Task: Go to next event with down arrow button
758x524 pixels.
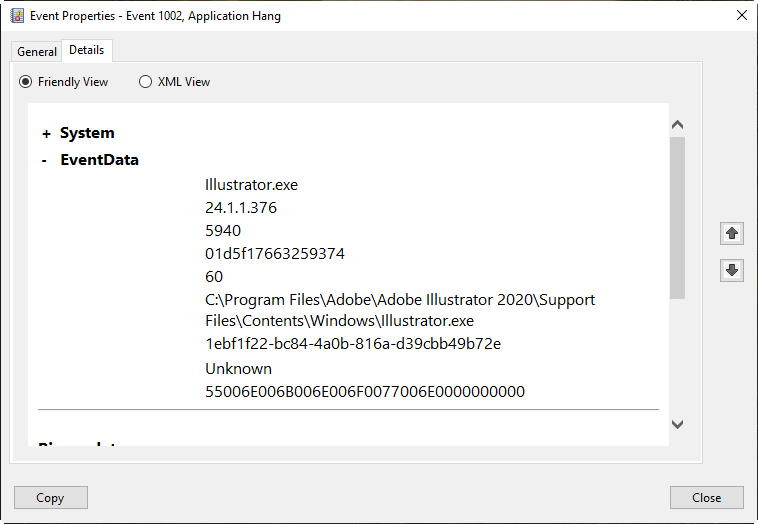Action: [731, 270]
